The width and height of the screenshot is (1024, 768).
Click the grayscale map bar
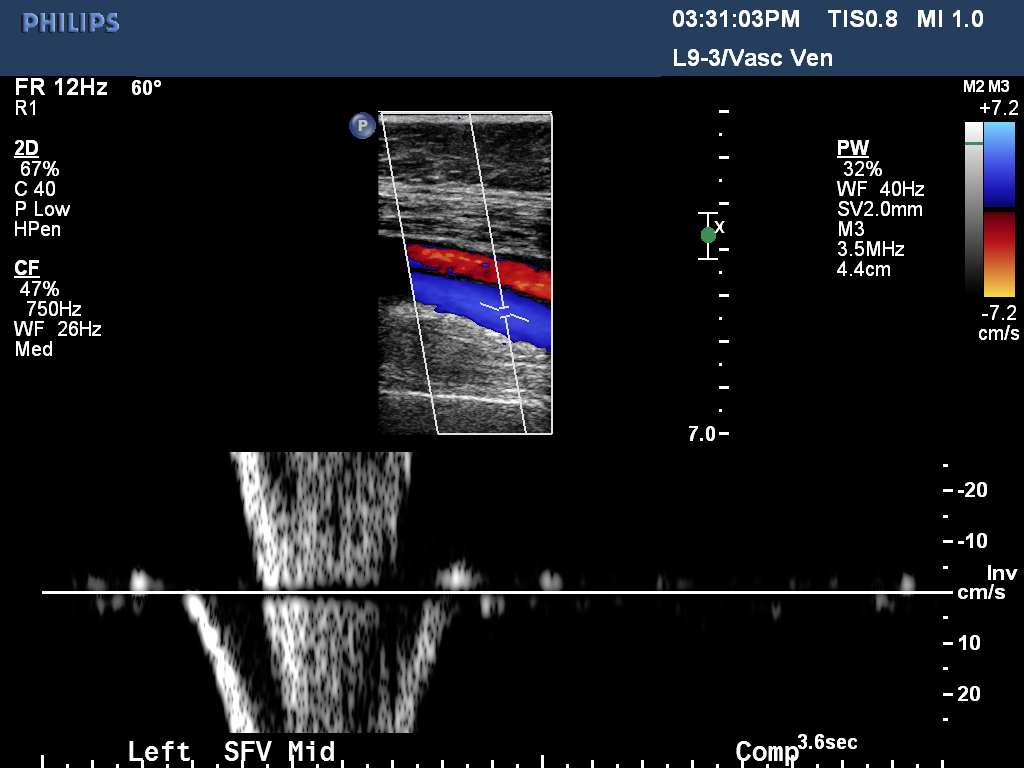pyautogui.click(x=973, y=208)
